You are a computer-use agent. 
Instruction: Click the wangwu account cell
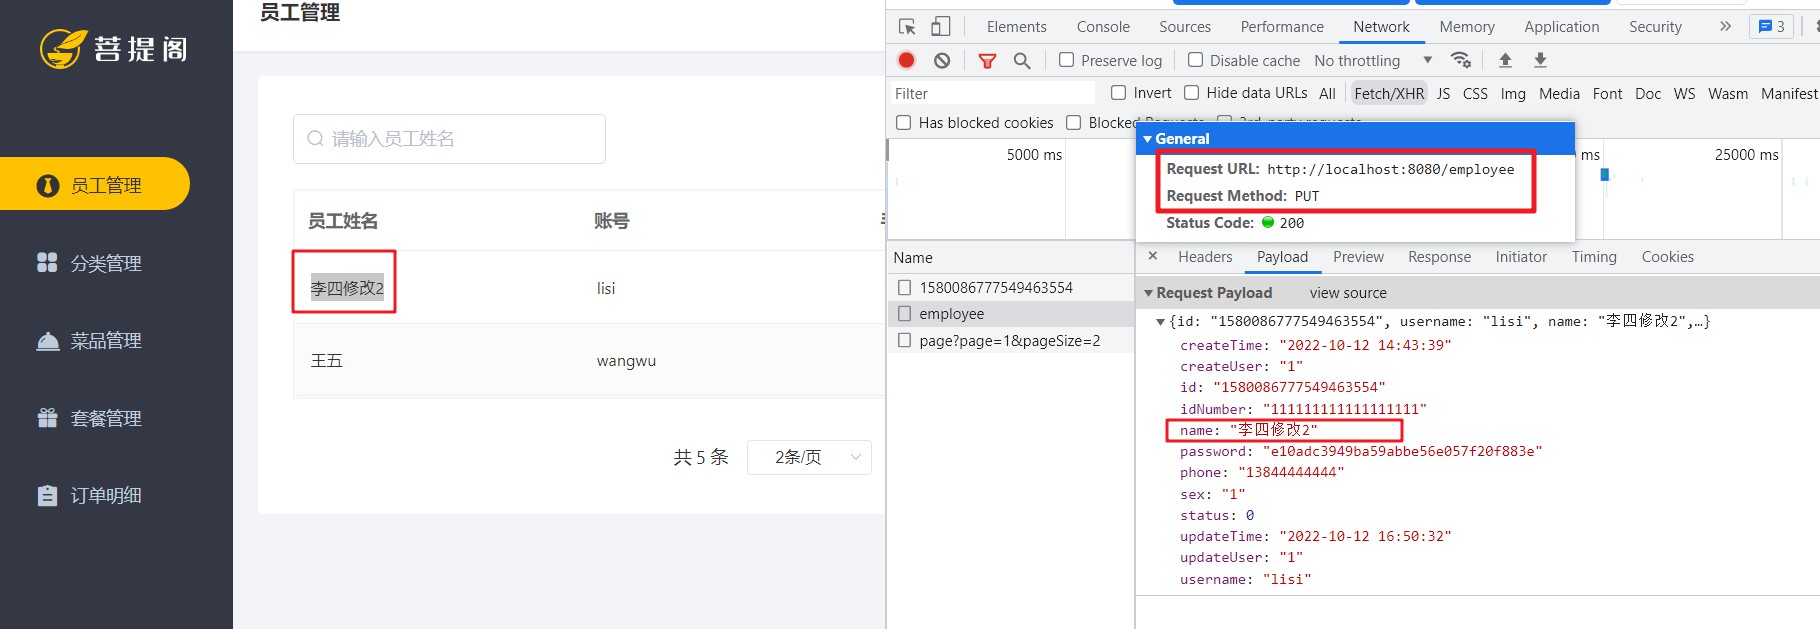(x=626, y=361)
